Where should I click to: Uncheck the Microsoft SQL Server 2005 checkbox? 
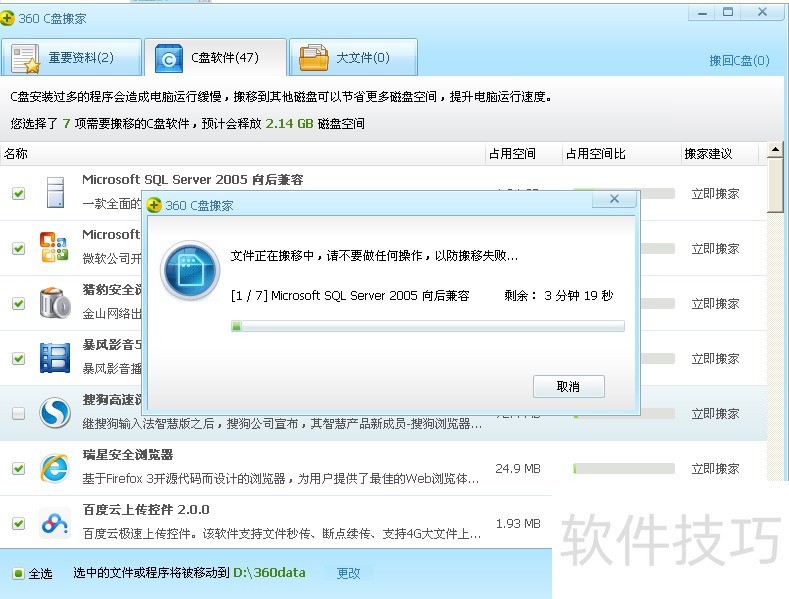[x=18, y=193]
